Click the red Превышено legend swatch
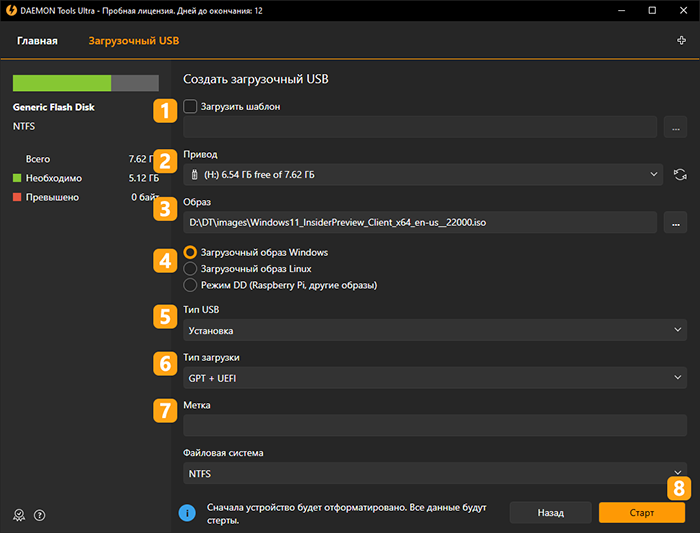 pos(17,197)
